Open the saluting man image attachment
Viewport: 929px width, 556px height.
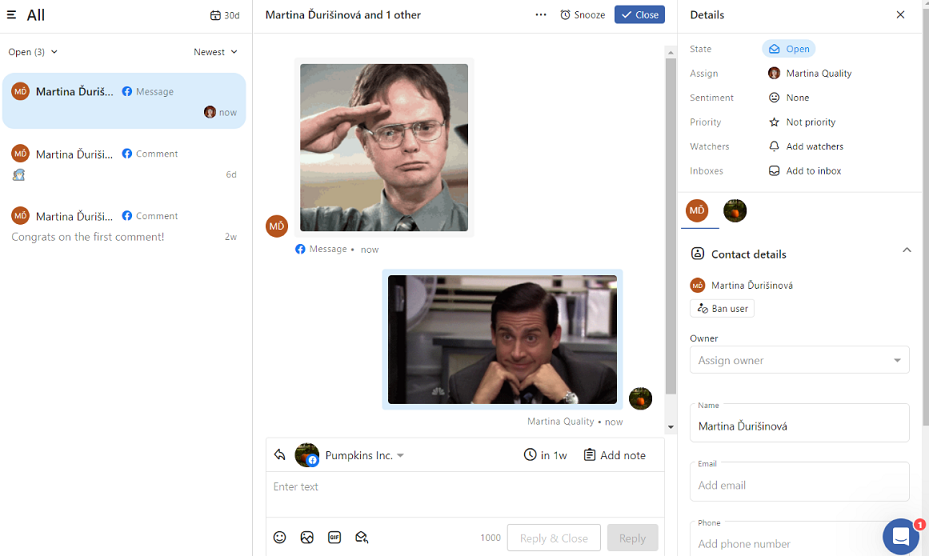coord(384,148)
